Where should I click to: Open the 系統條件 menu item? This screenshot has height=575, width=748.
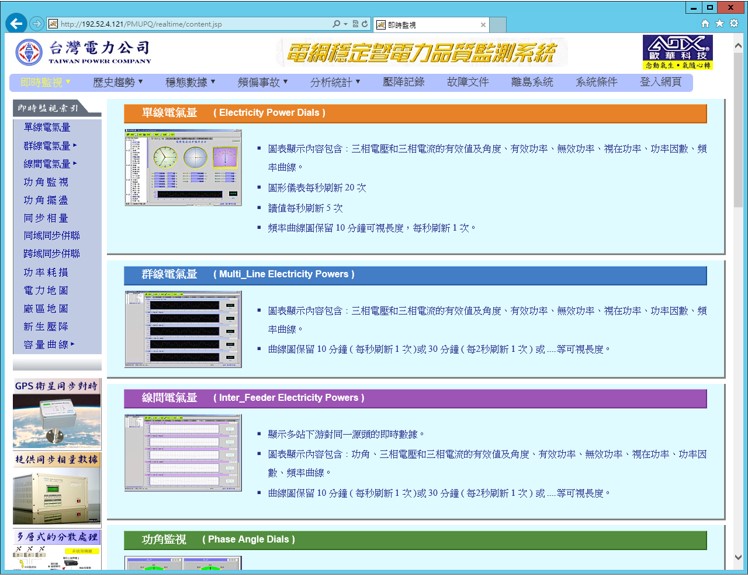click(596, 82)
